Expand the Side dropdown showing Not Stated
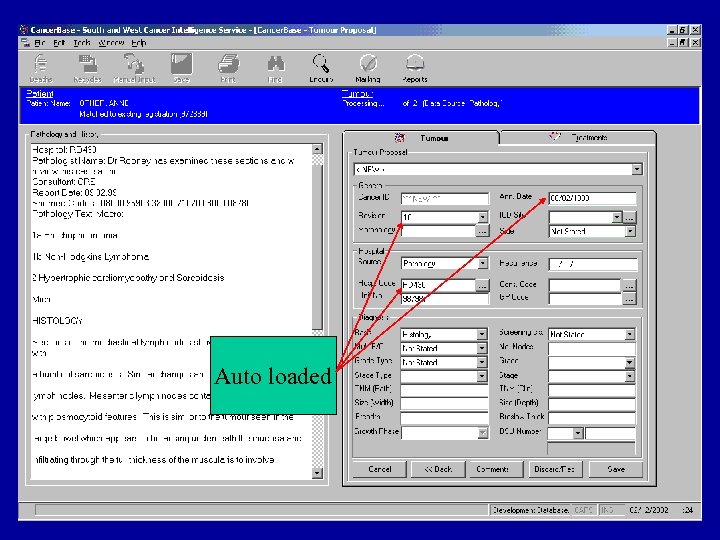 coord(630,231)
